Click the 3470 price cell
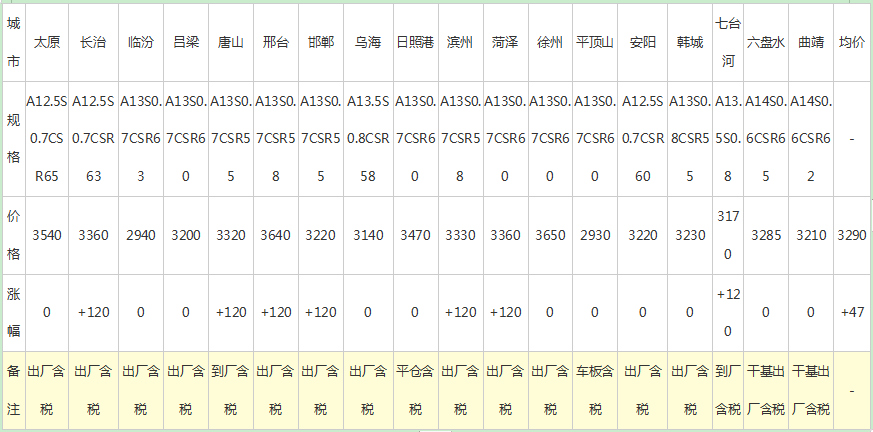The height and width of the screenshot is (432, 873). [414, 236]
